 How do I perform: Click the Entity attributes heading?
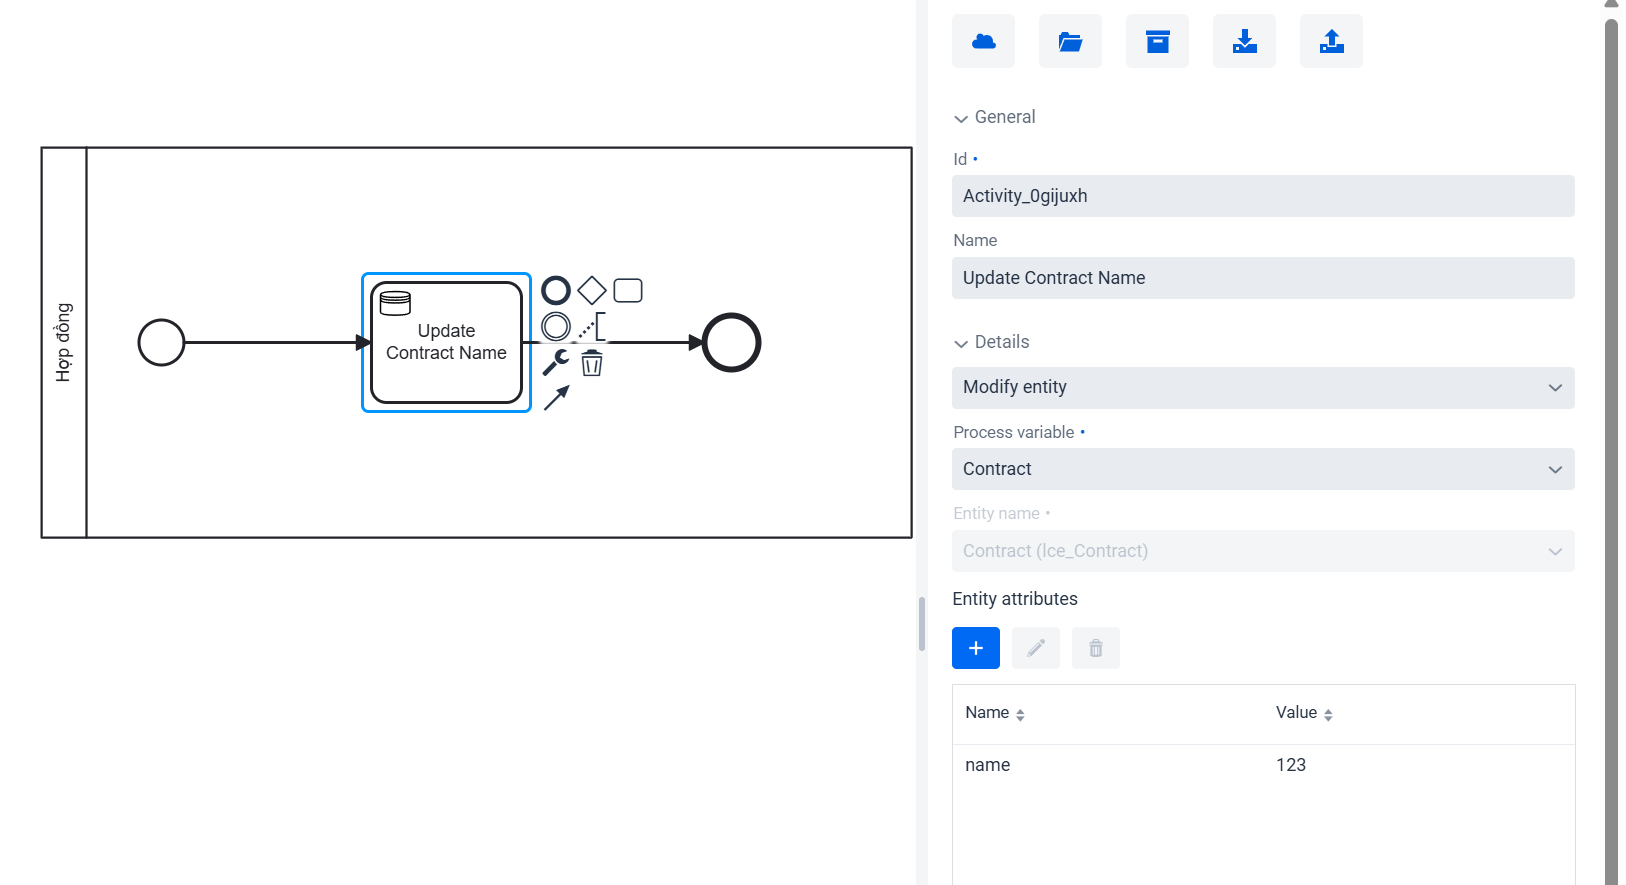[1015, 599]
